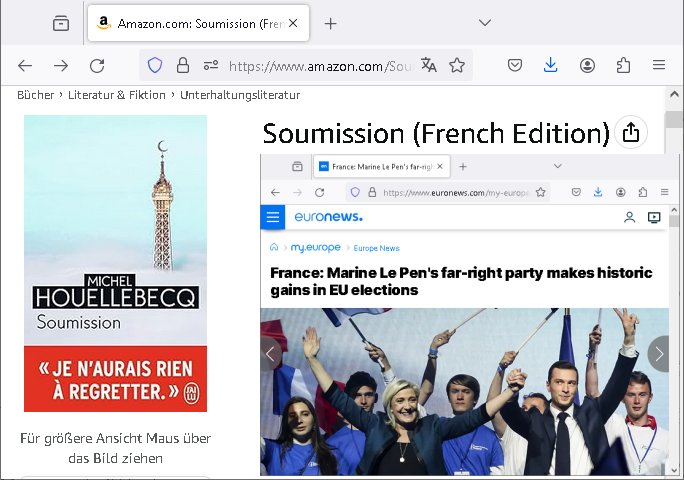Image resolution: width=684 pixels, height=480 pixels.
Task: Open the Bücher breadcrumb link
Action: (35, 95)
